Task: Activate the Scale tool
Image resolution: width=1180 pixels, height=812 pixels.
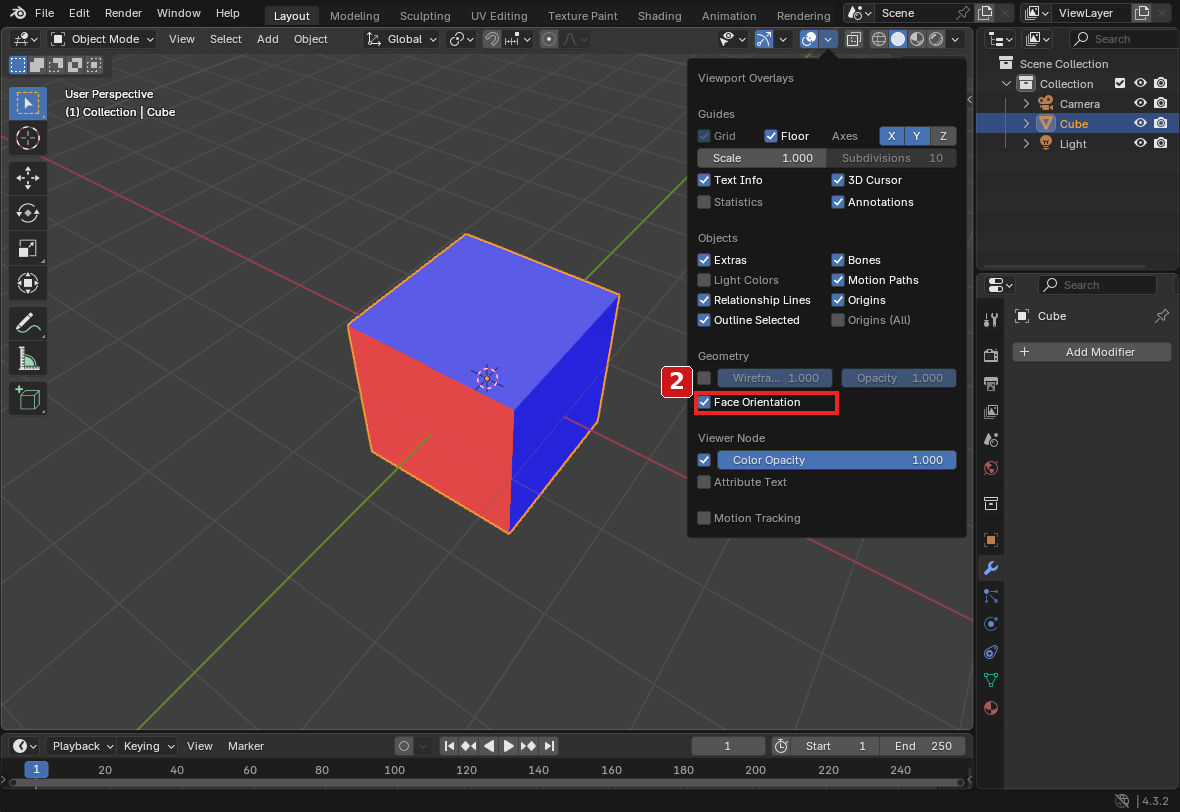Action: coord(28,248)
